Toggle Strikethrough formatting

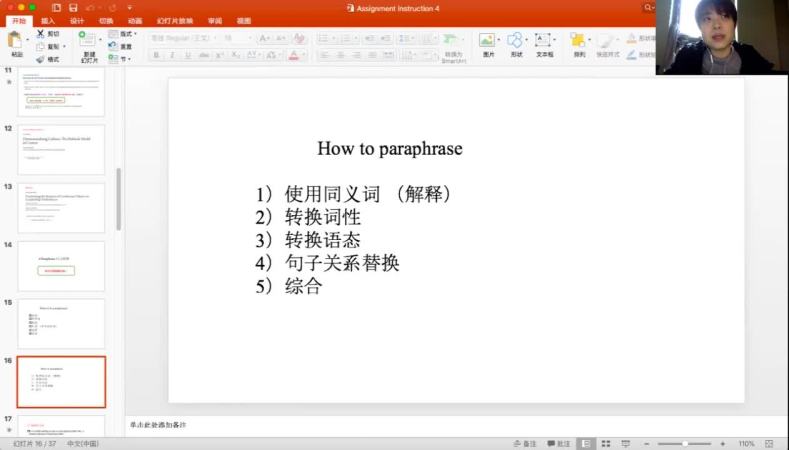pos(204,55)
